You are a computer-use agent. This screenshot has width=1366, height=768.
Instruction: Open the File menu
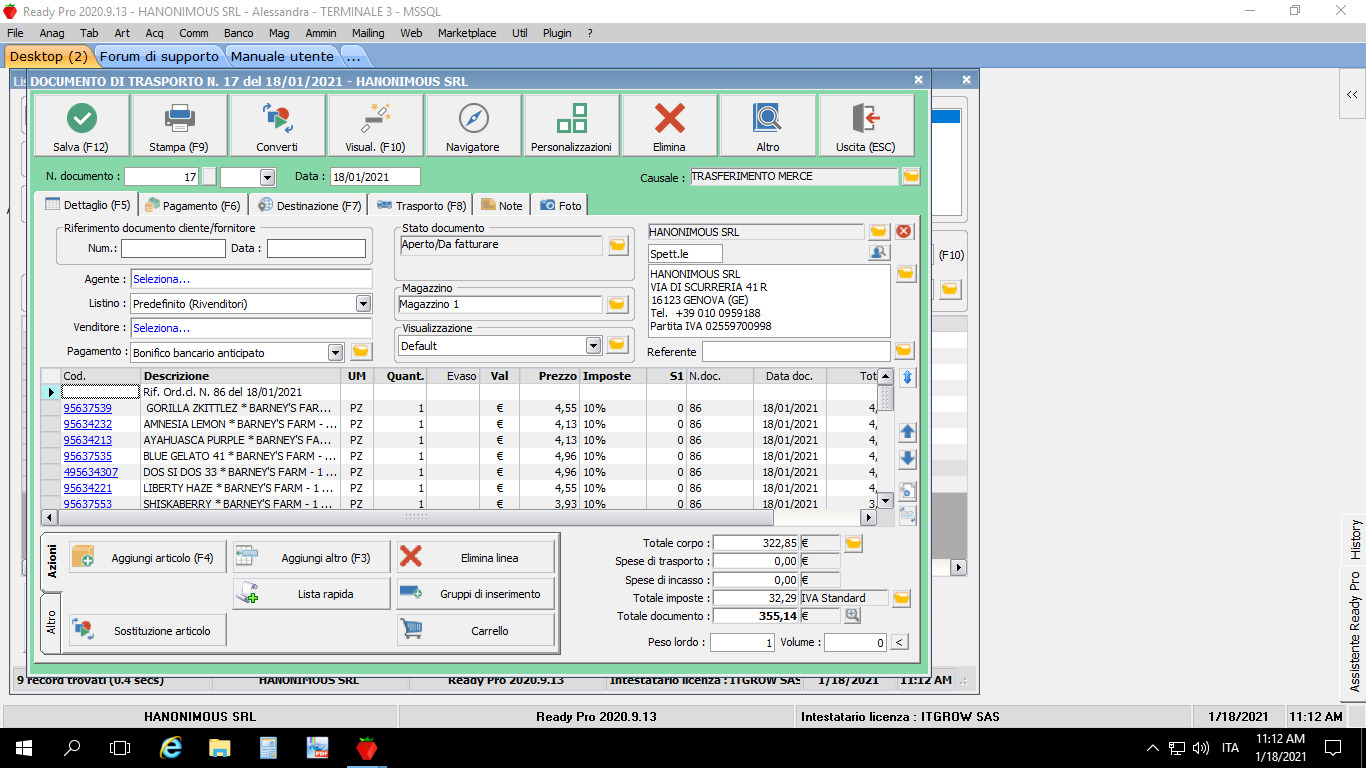click(x=15, y=33)
